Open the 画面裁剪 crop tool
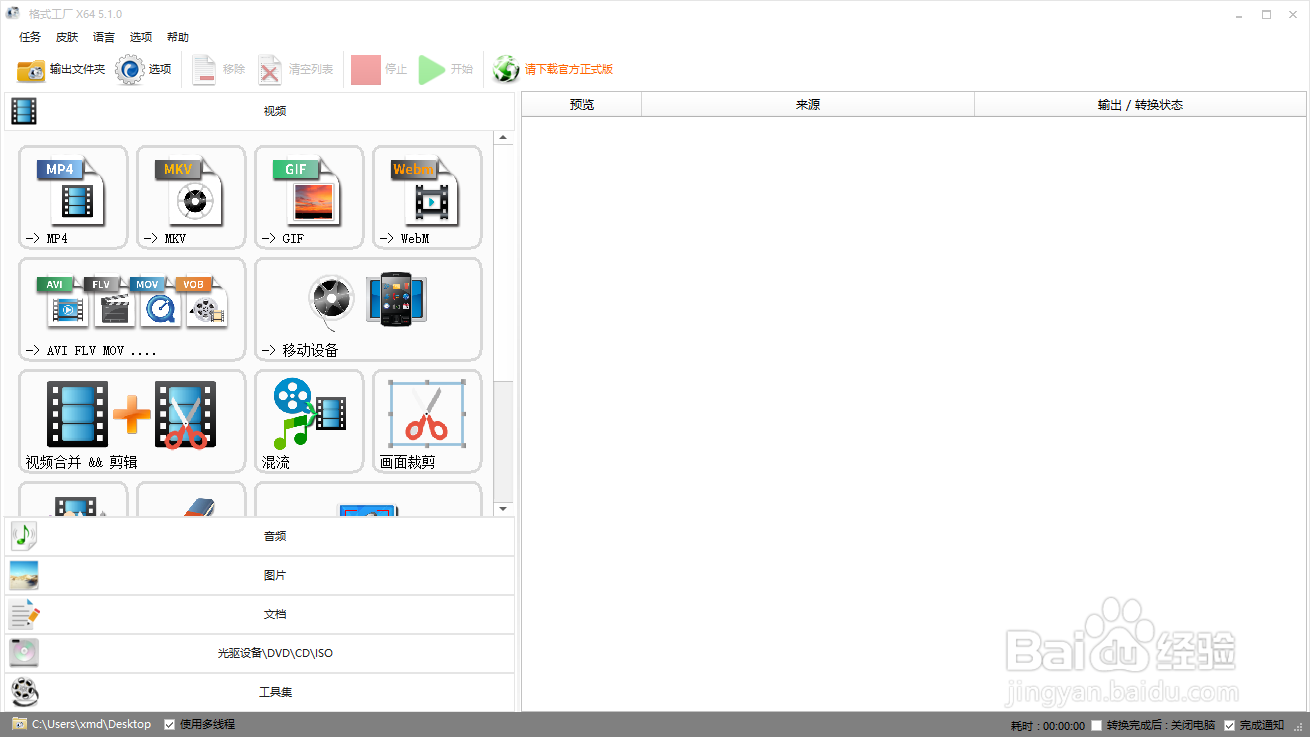Image resolution: width=1310 pixels, height=737 pixels. pyautogui.click(x=427, y=421)
